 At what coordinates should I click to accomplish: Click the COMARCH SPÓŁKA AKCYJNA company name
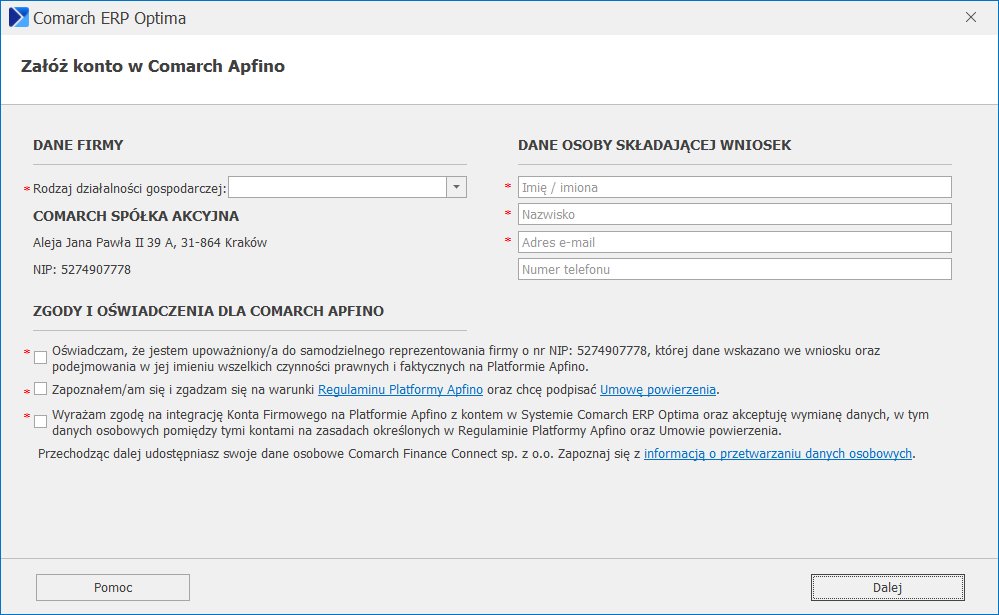point(136,216)
